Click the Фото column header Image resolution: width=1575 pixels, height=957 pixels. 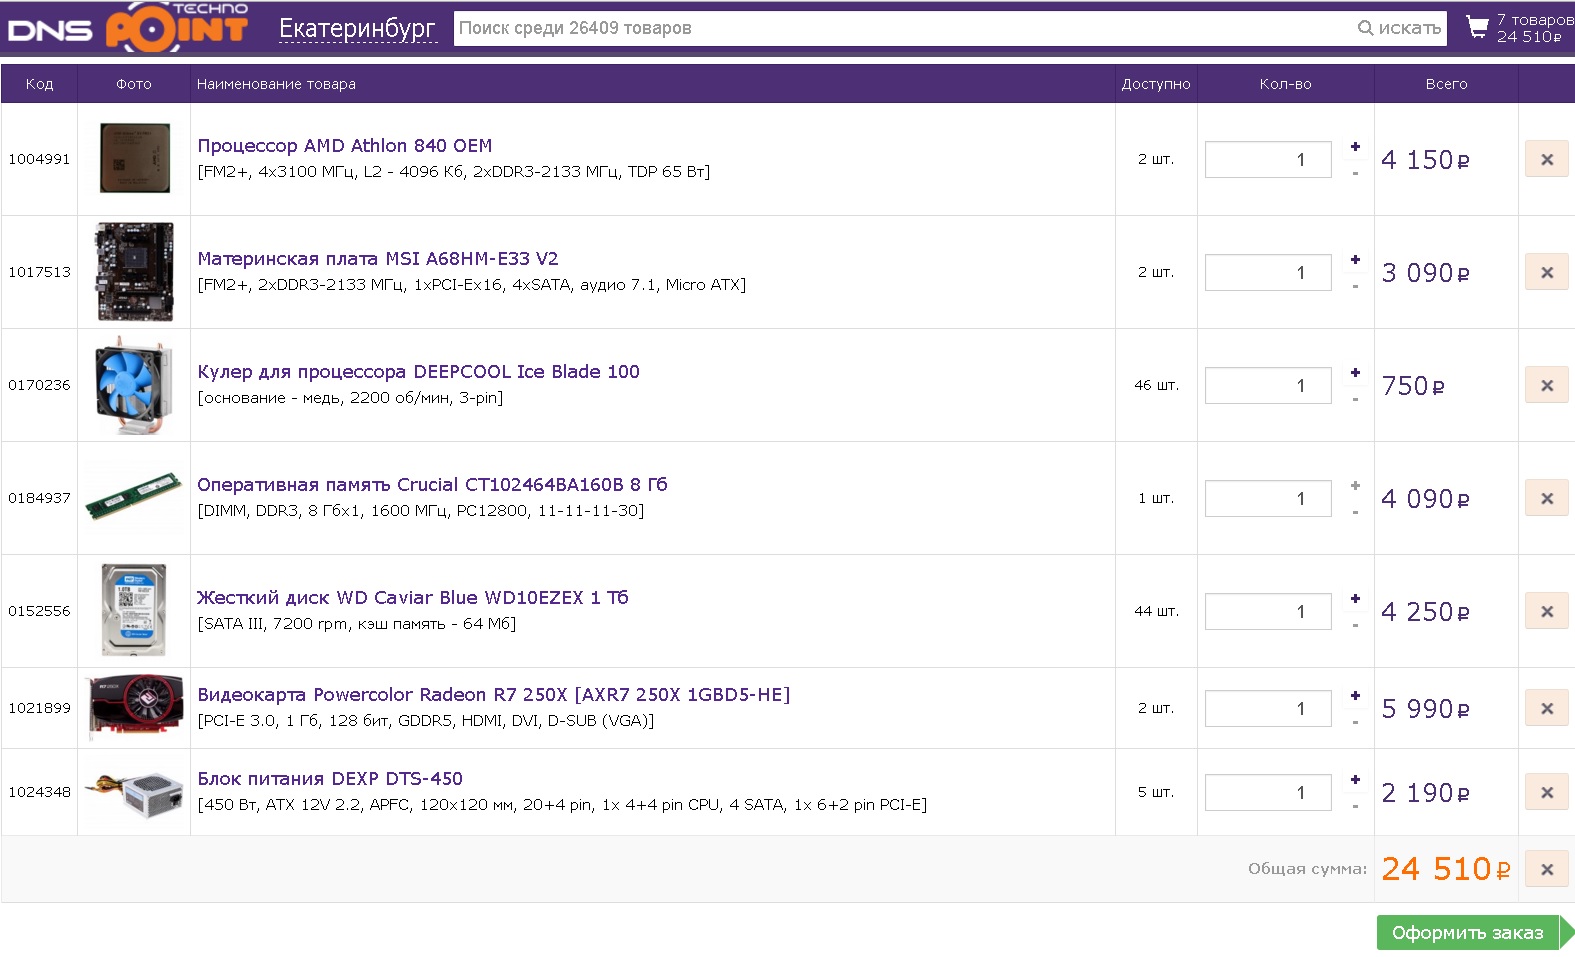pos(134,84)
